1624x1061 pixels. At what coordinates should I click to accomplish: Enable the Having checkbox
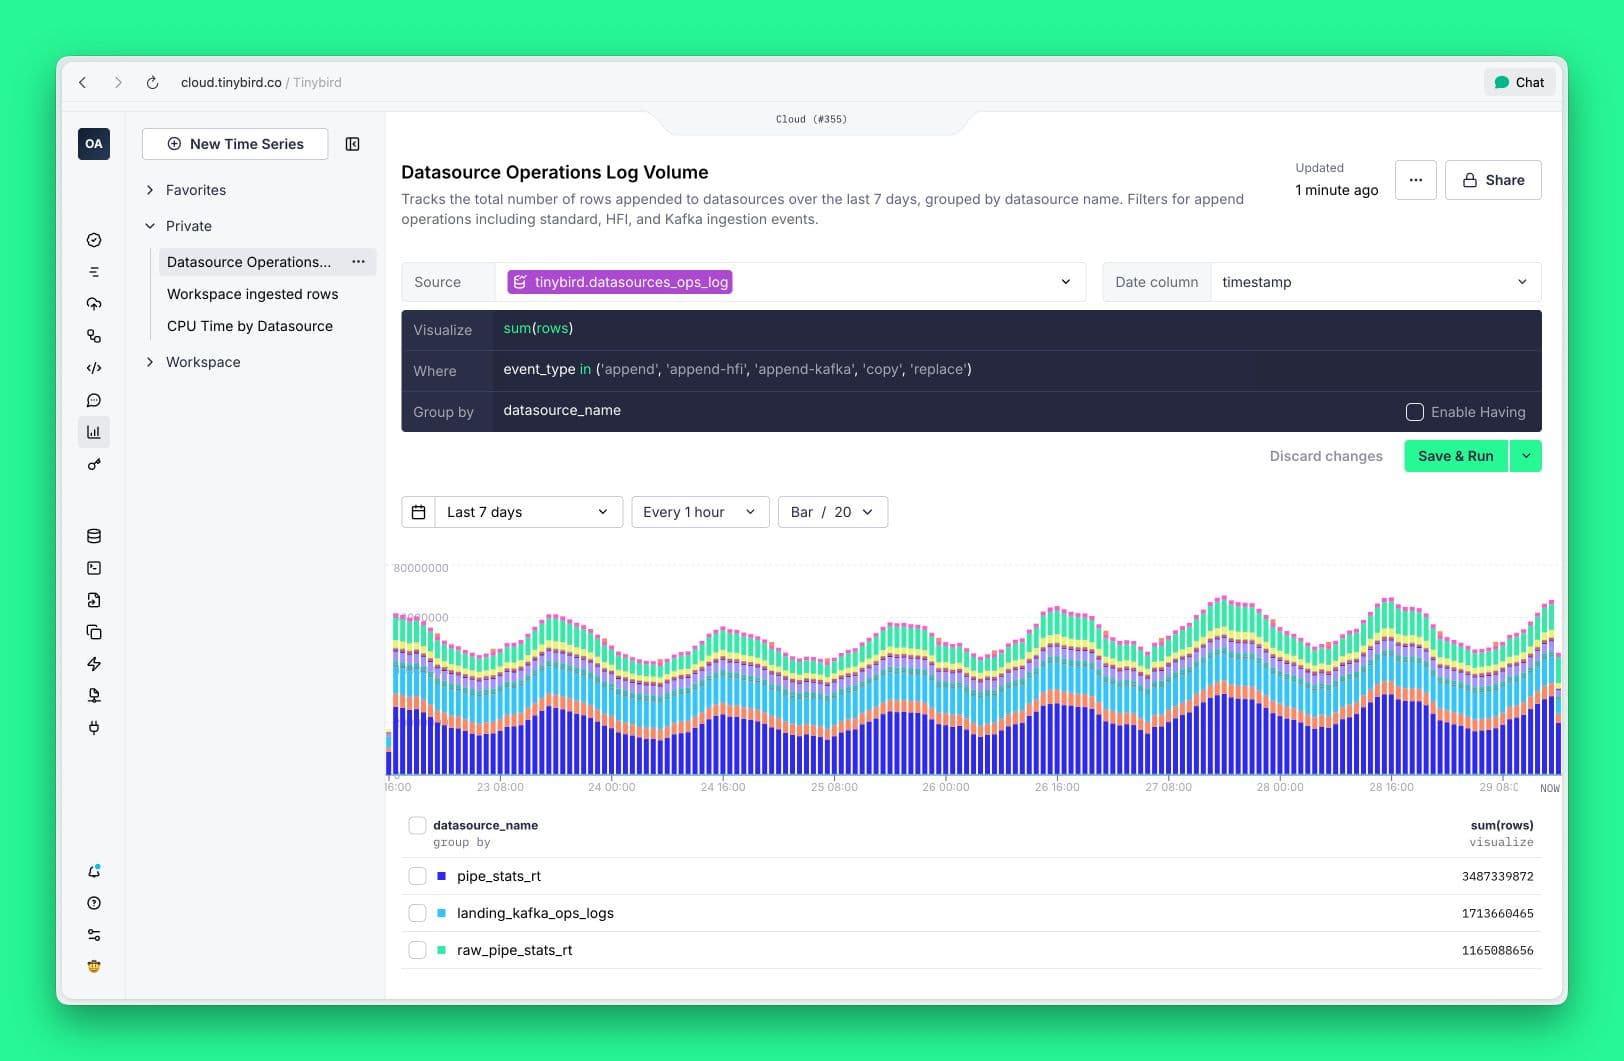(x=1414, y=412)
